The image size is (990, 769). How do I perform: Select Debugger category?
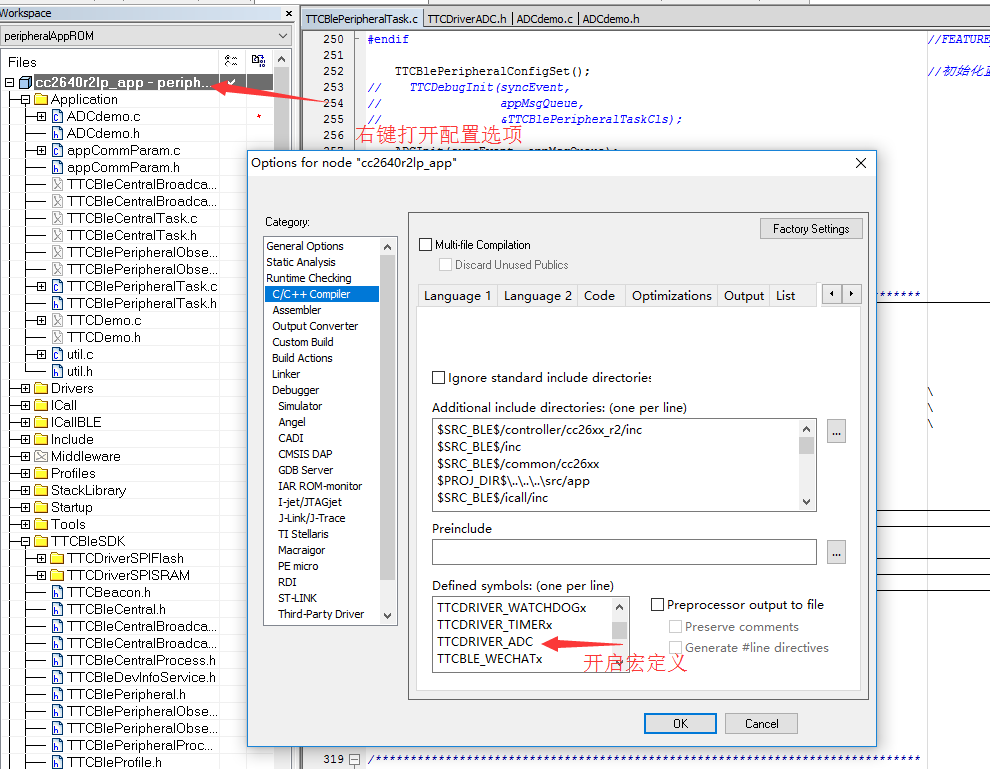pyautogui.click(x=295, y=390)
